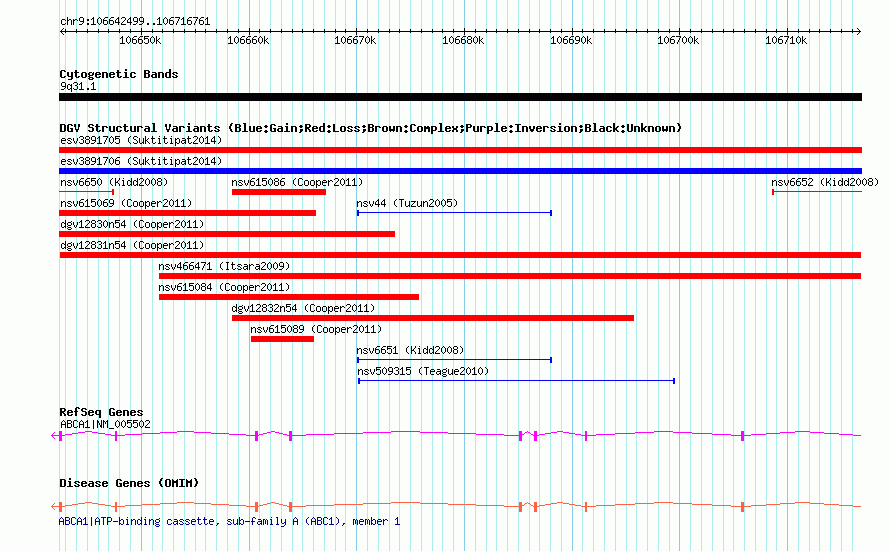This screenshot has width=890, height=551.
Task: Select the nsv44 (Tuzun2005) blue span
Action: tap(454, 213)
